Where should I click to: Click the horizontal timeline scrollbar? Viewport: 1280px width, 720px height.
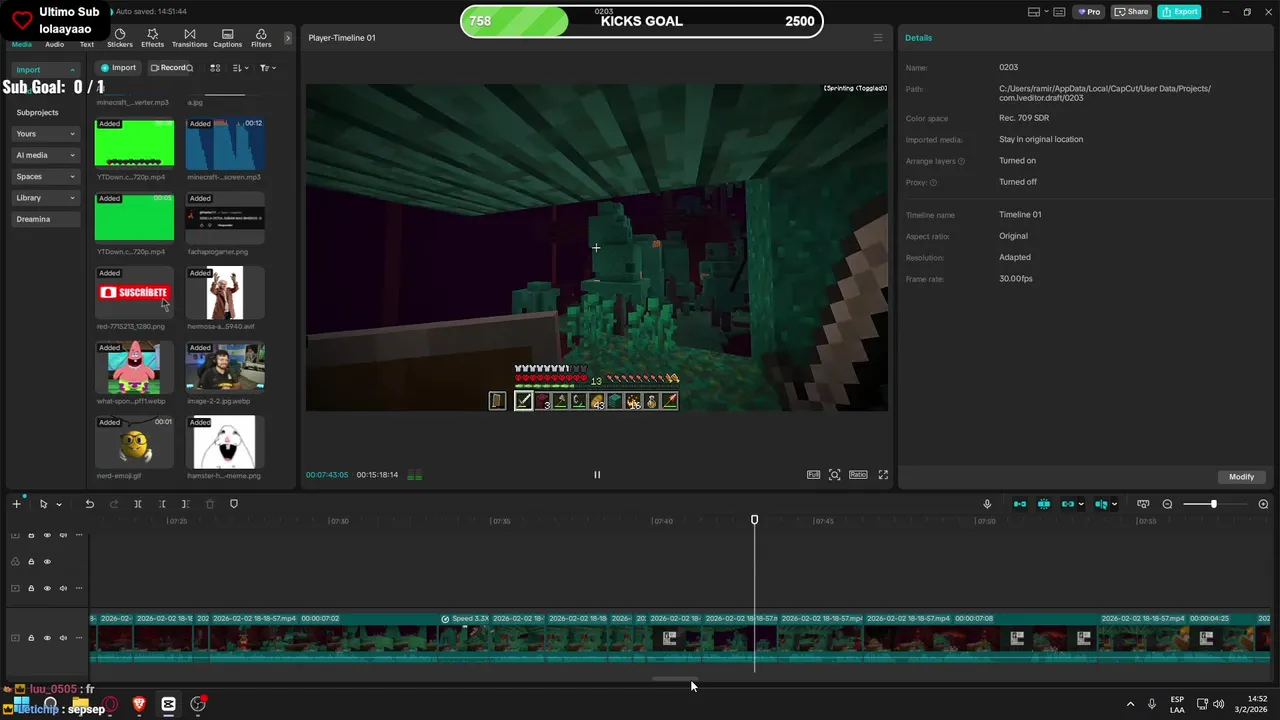click(x=674, y=679)
